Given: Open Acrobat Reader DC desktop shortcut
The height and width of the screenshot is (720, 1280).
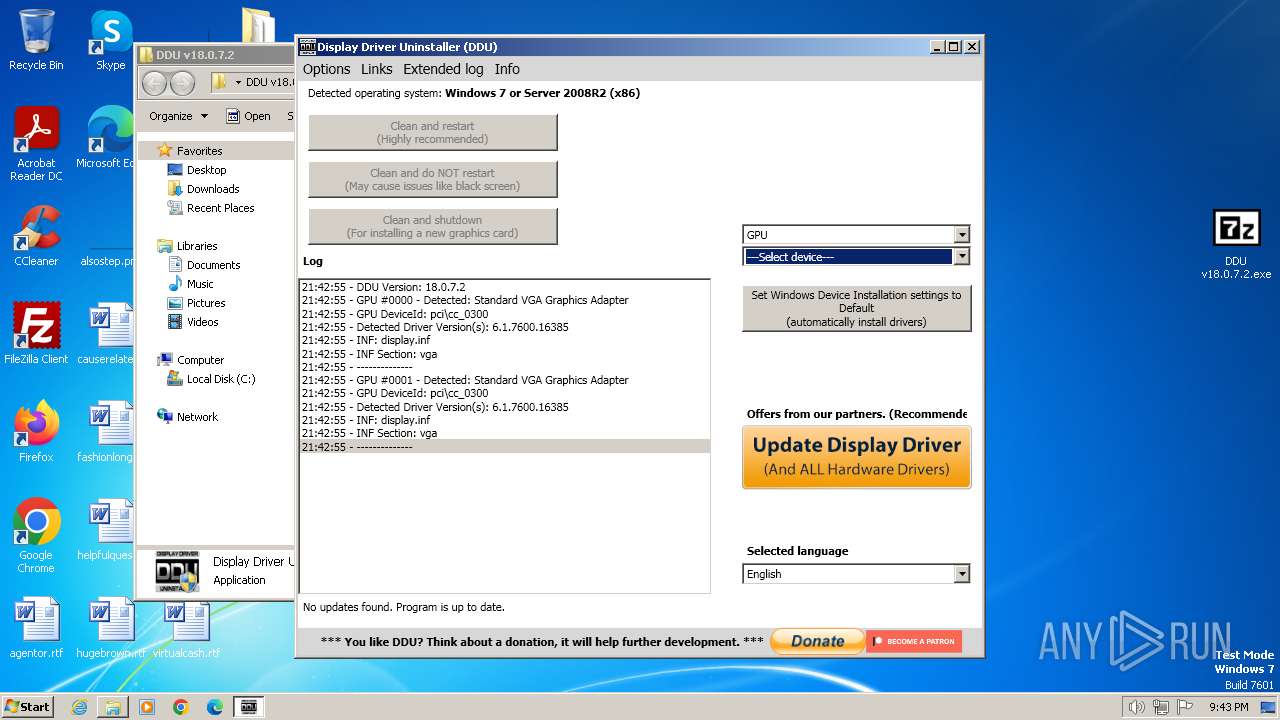Looking at the screenshot, I should [36, 144].
